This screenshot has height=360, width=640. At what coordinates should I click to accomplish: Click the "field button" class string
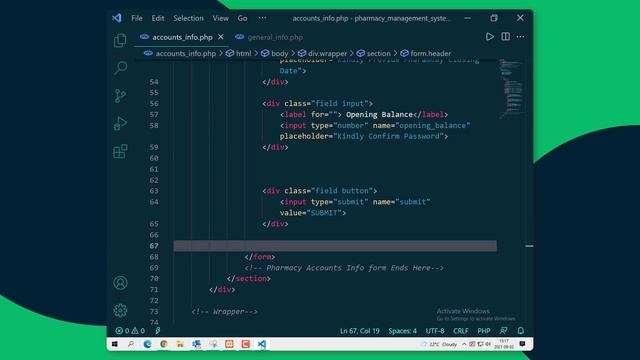pos(342,191)
